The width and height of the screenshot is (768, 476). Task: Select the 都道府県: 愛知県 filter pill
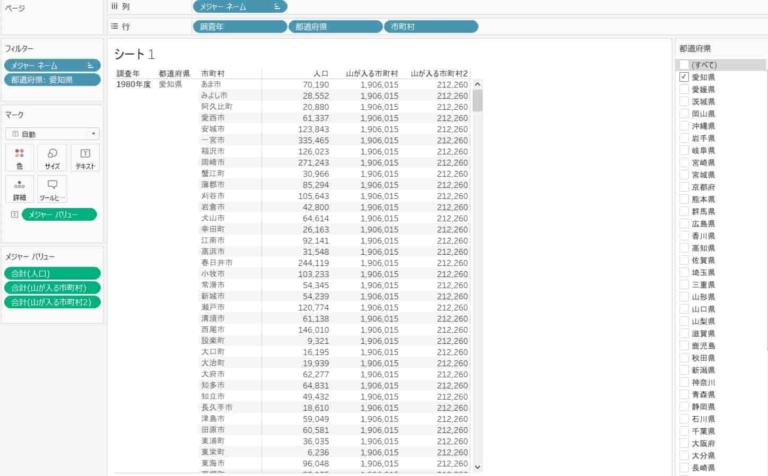(52, 79)
